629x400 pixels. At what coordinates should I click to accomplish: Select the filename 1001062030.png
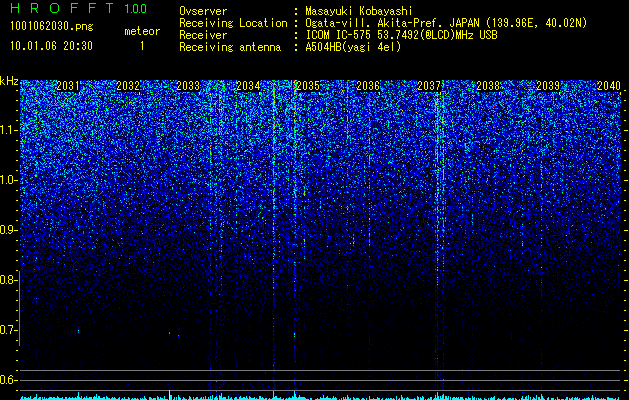point(52,27)
